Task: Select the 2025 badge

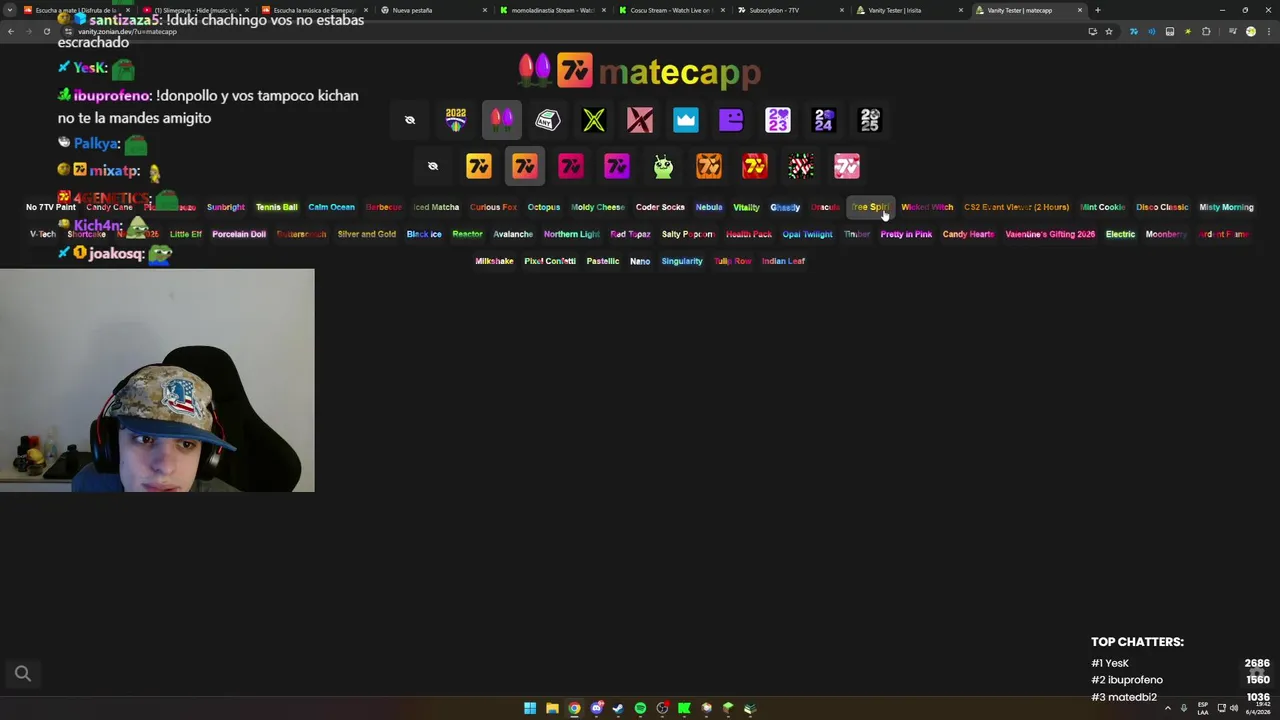Action: point(870,120)
